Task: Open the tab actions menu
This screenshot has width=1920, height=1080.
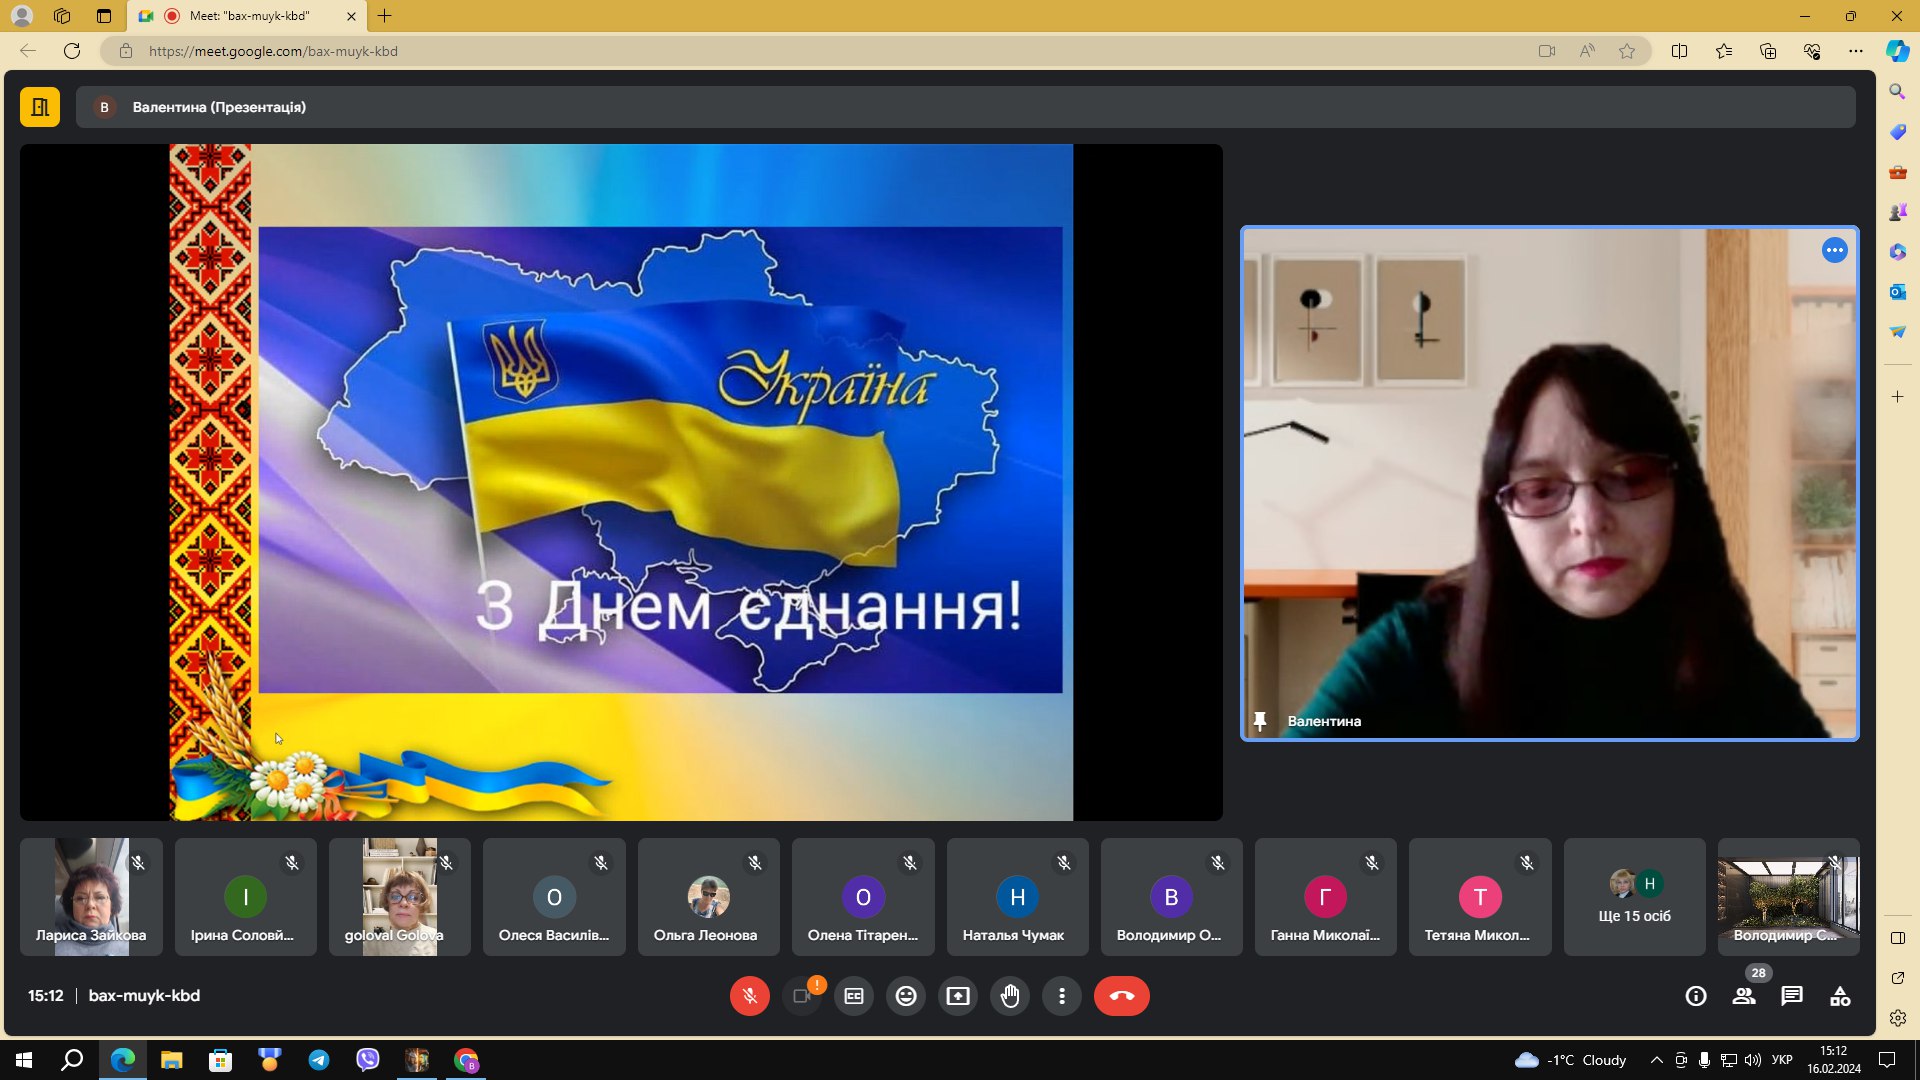Action: 104,16
